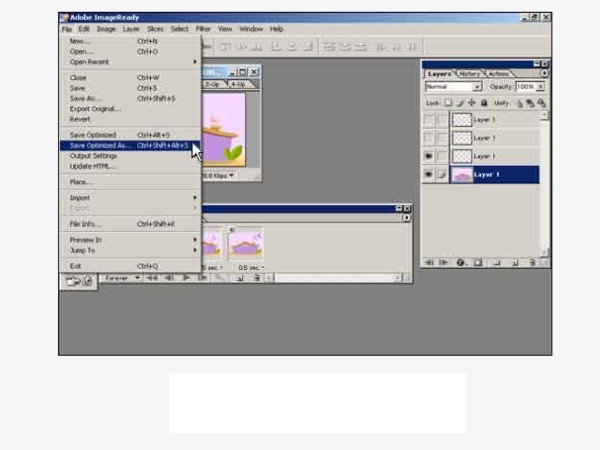600x450 pixels.
Task: Click Unify layer visibility icon
Action: (530, 103)
